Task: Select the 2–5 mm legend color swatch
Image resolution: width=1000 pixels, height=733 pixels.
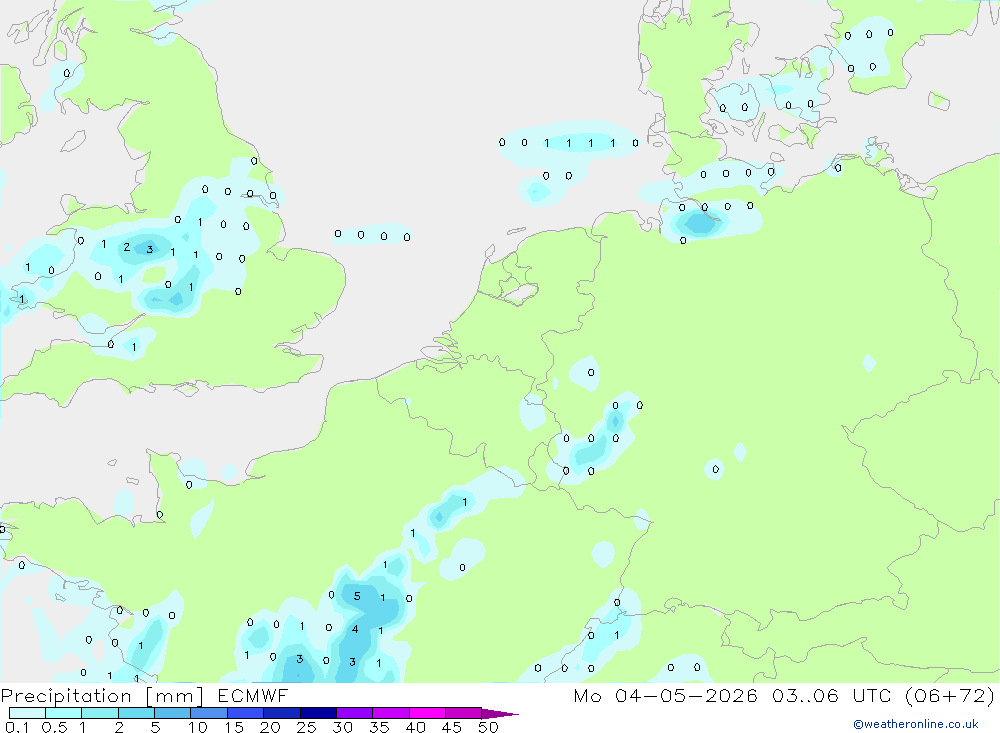Action: 136,713
